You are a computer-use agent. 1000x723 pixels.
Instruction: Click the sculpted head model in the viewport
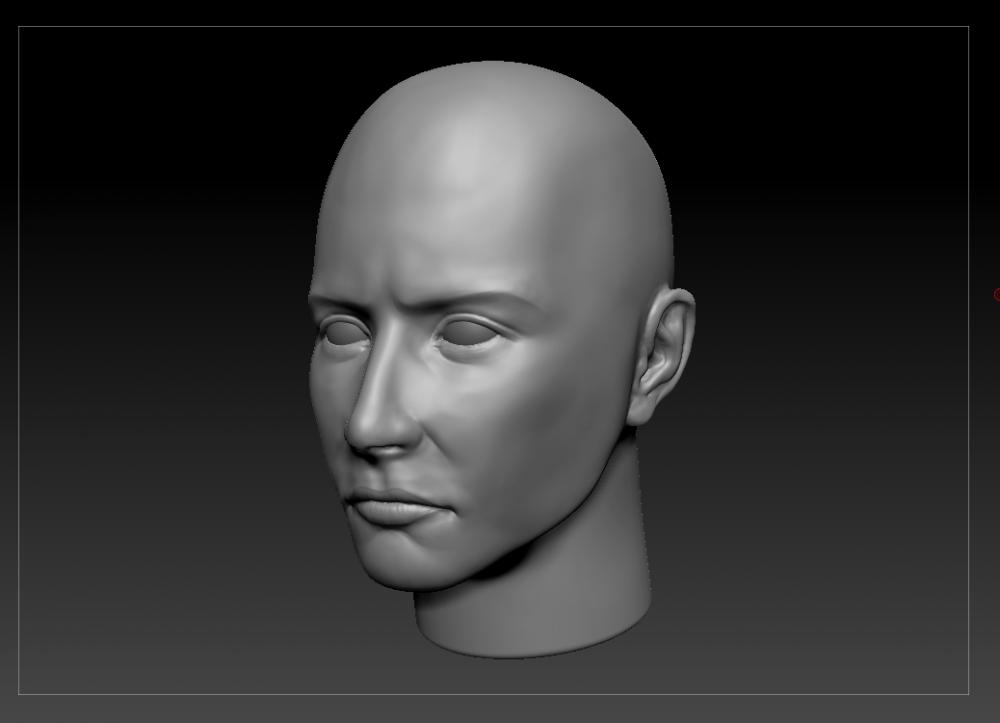click(501, 360)
